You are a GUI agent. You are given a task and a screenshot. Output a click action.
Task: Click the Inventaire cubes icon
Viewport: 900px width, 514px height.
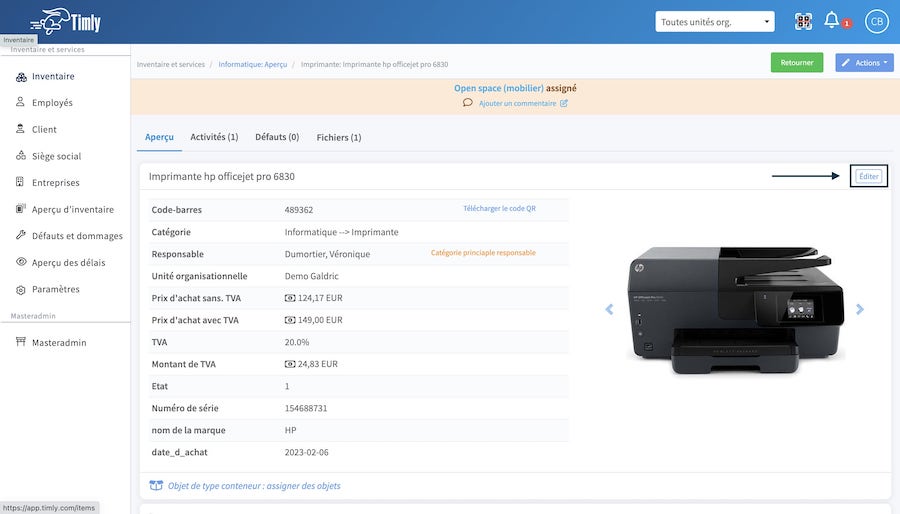click(21, 77)
